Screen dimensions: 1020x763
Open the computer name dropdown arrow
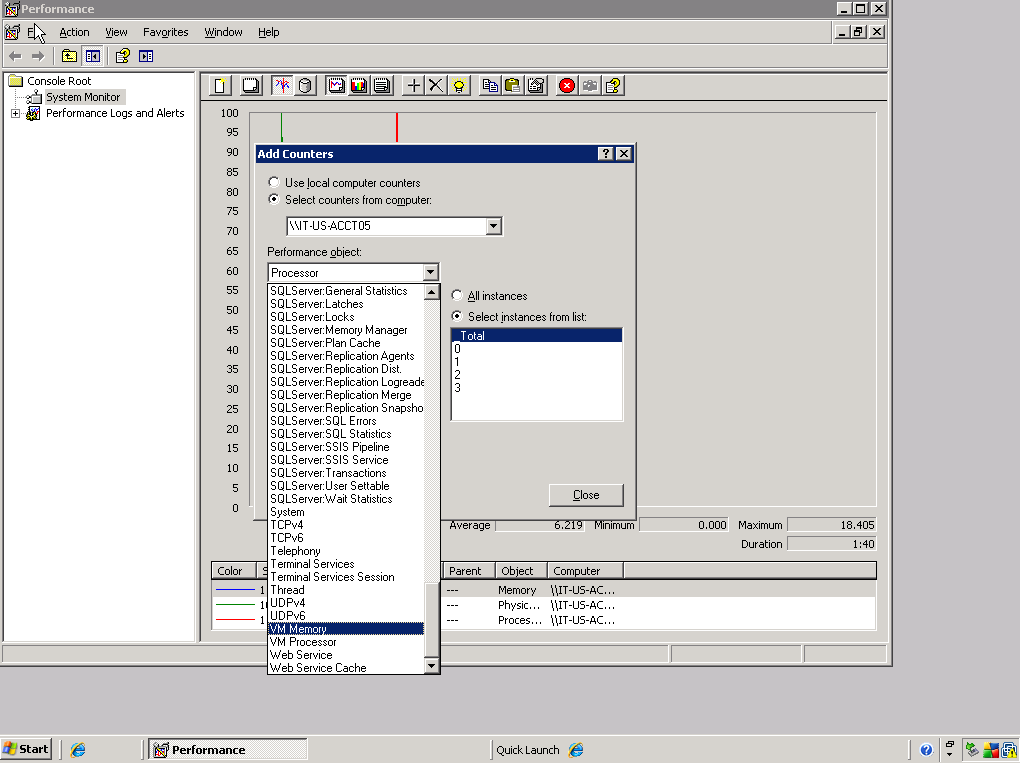tap(494, 226)
